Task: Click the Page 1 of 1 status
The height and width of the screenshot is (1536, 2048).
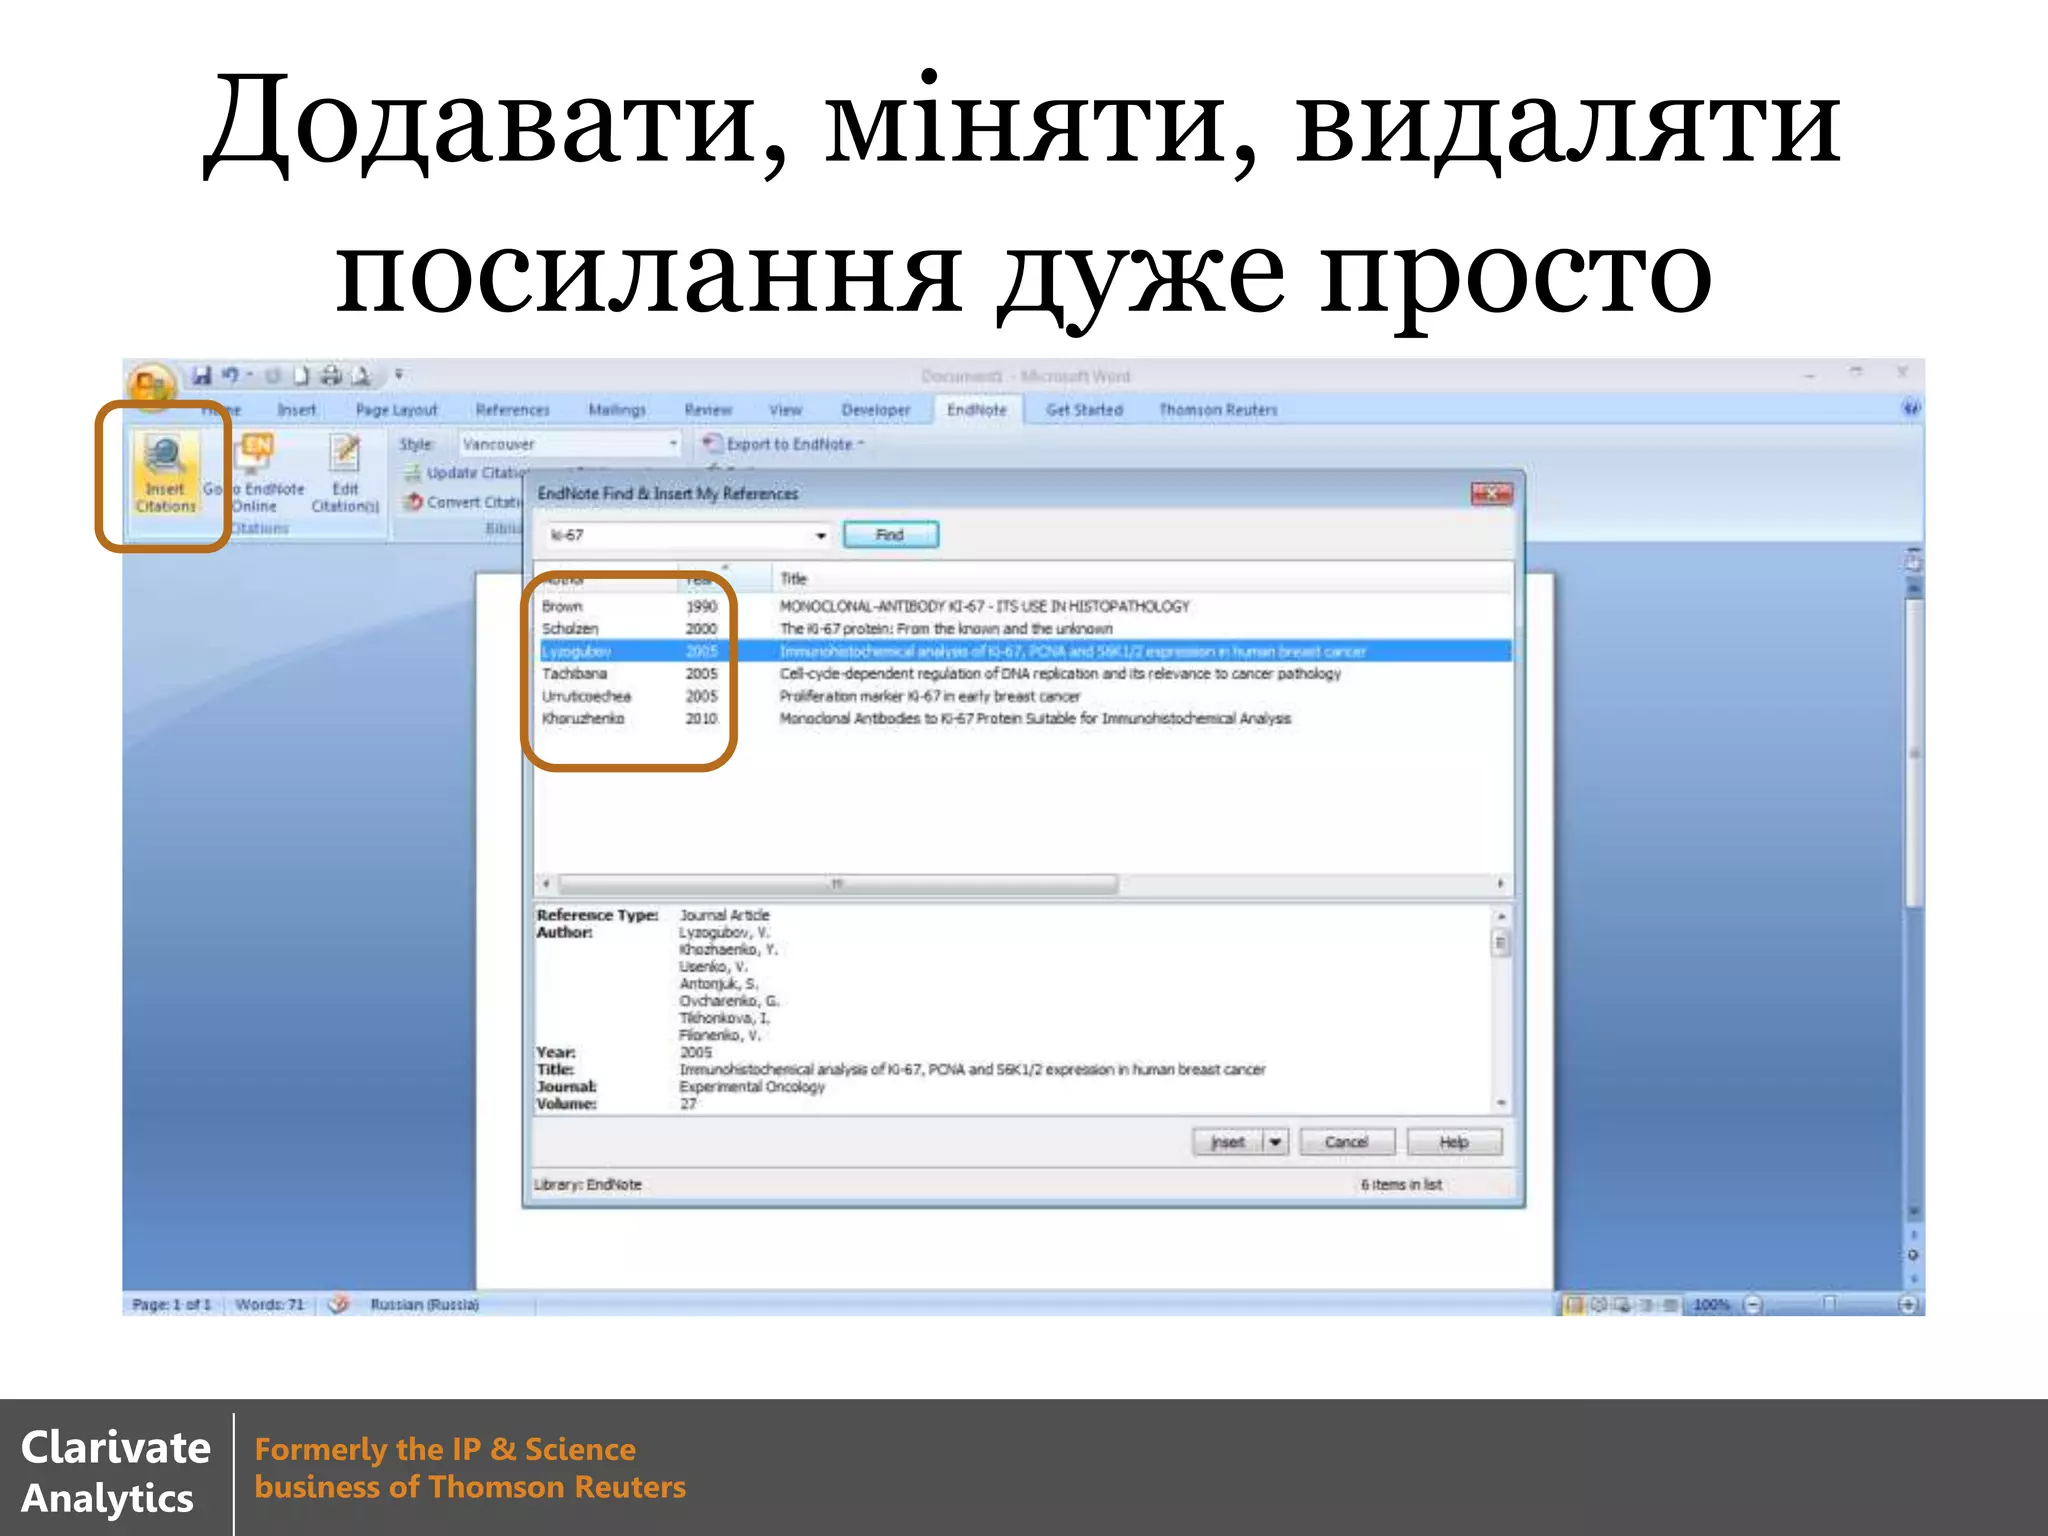Action: 172,1305
